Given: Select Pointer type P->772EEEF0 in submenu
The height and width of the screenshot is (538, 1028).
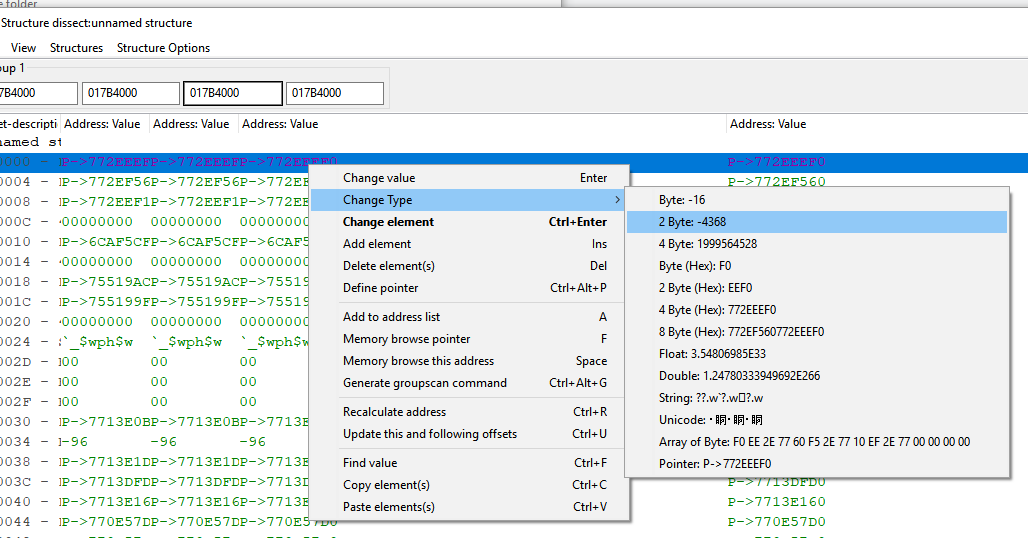Looking at the screenshot, I should click(x=714, y=464).
